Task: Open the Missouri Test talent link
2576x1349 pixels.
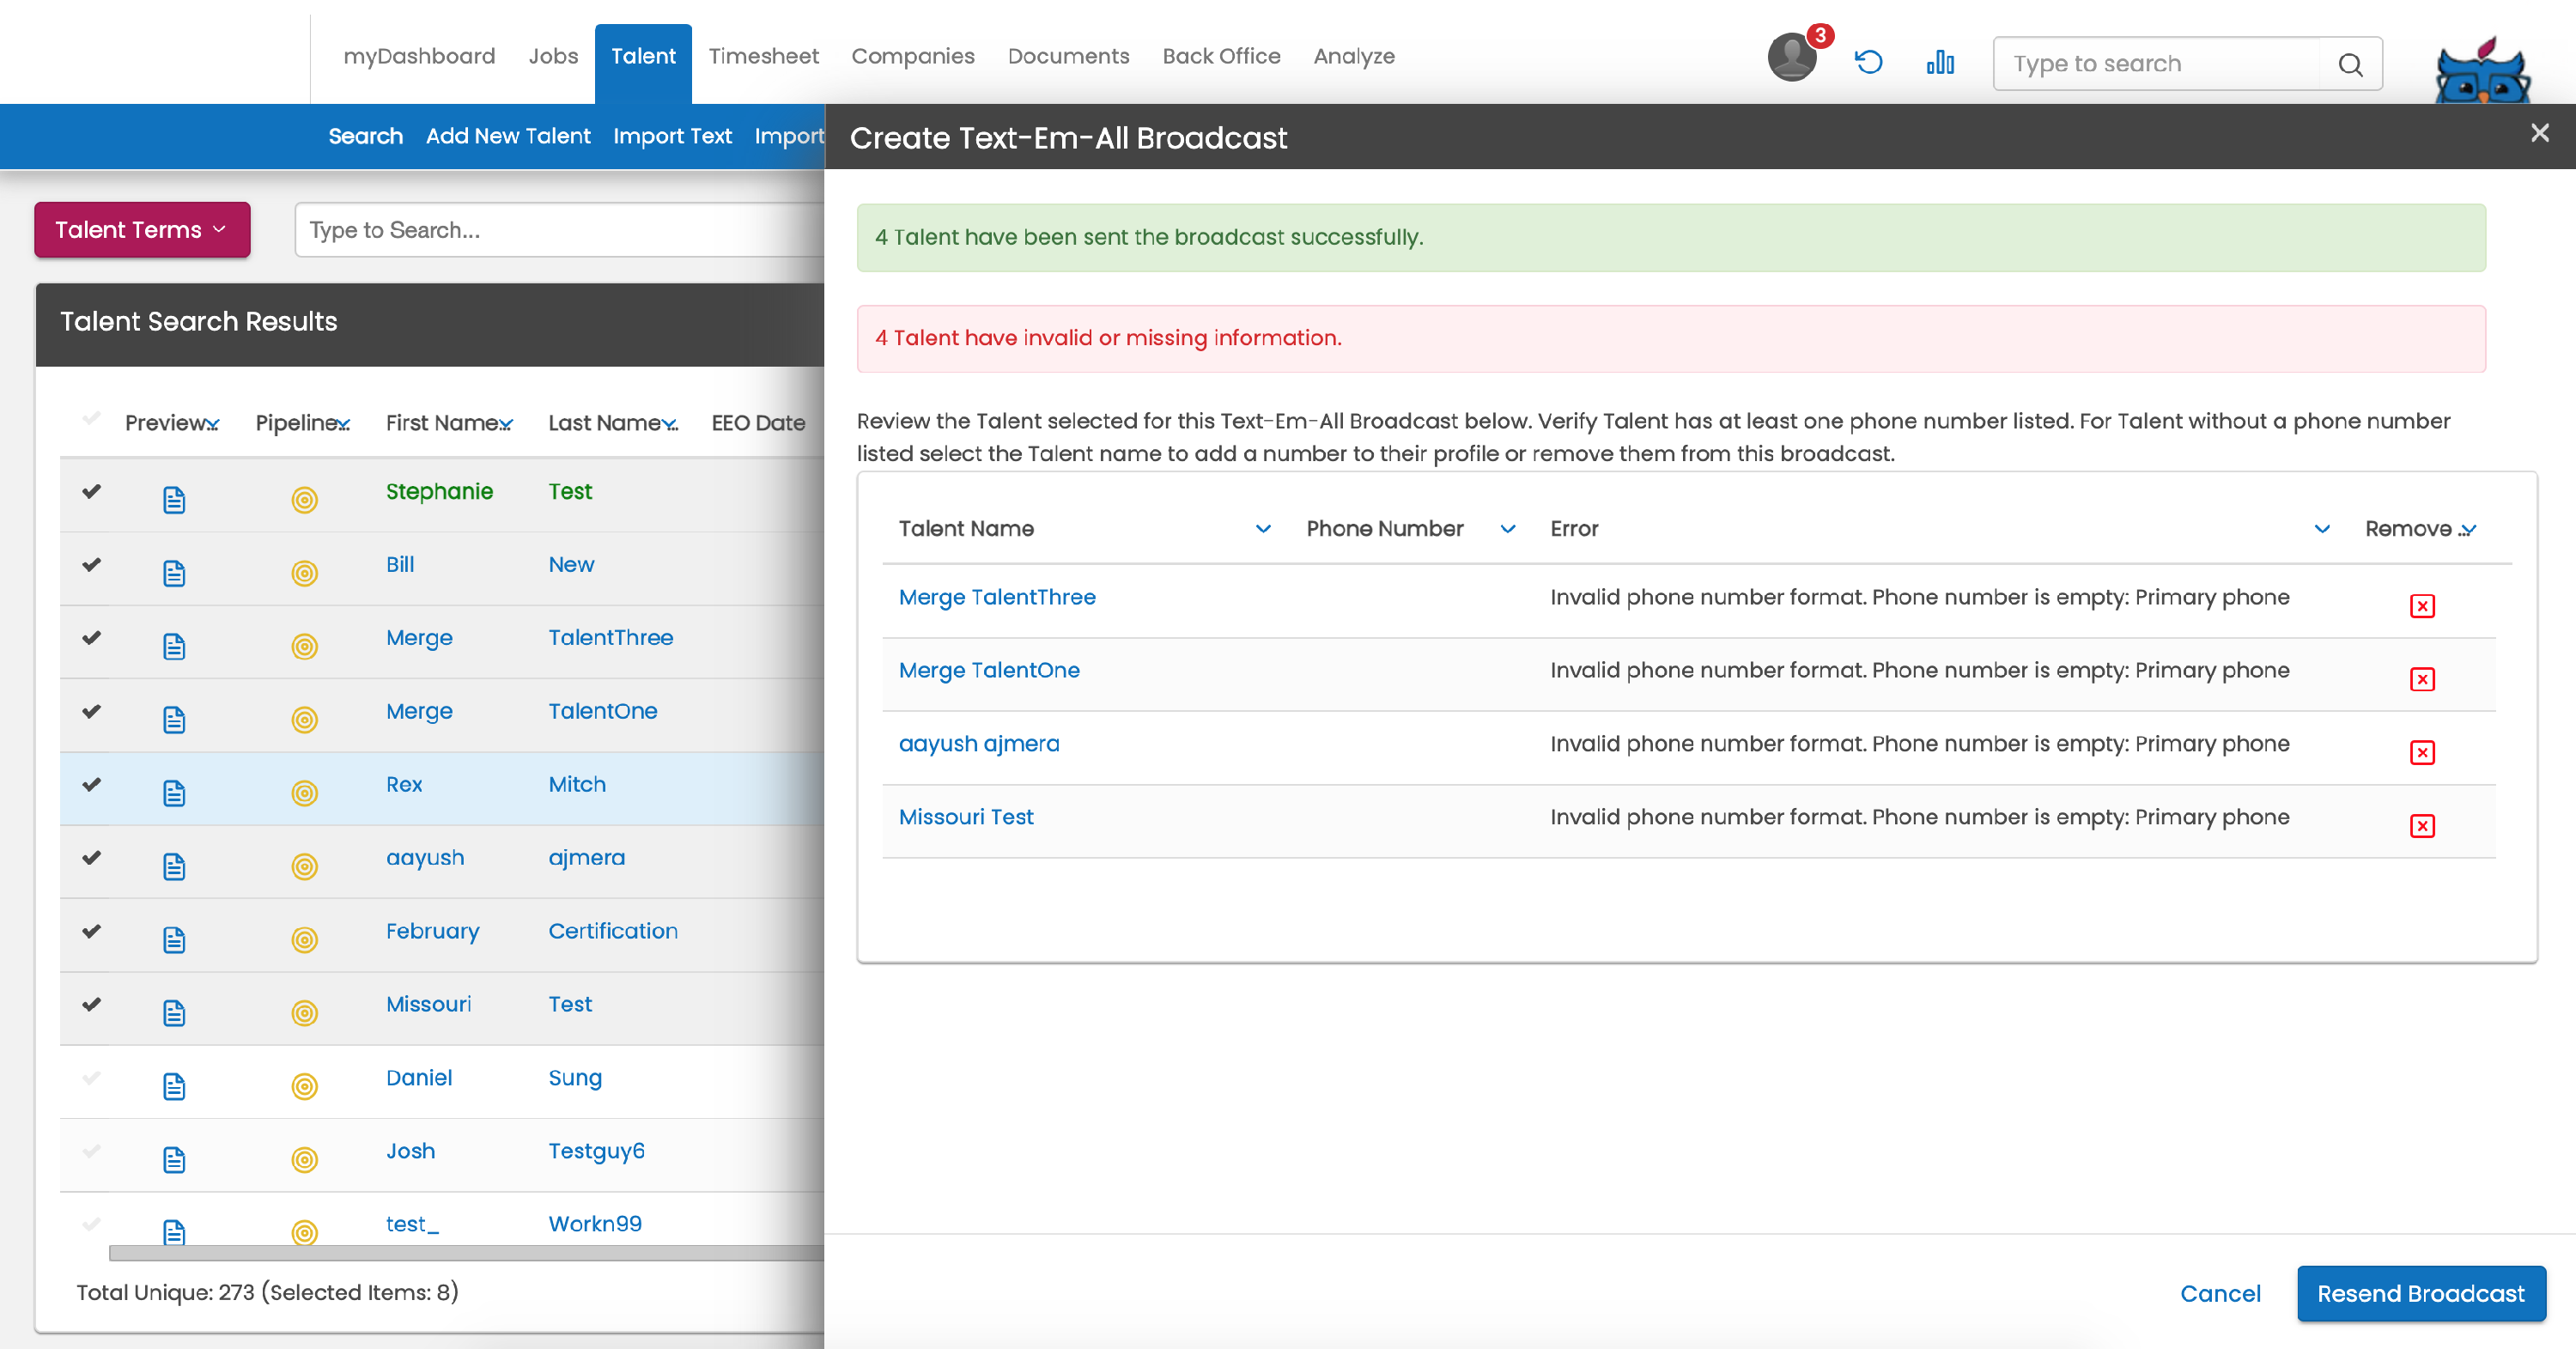Action: [965, 816]
